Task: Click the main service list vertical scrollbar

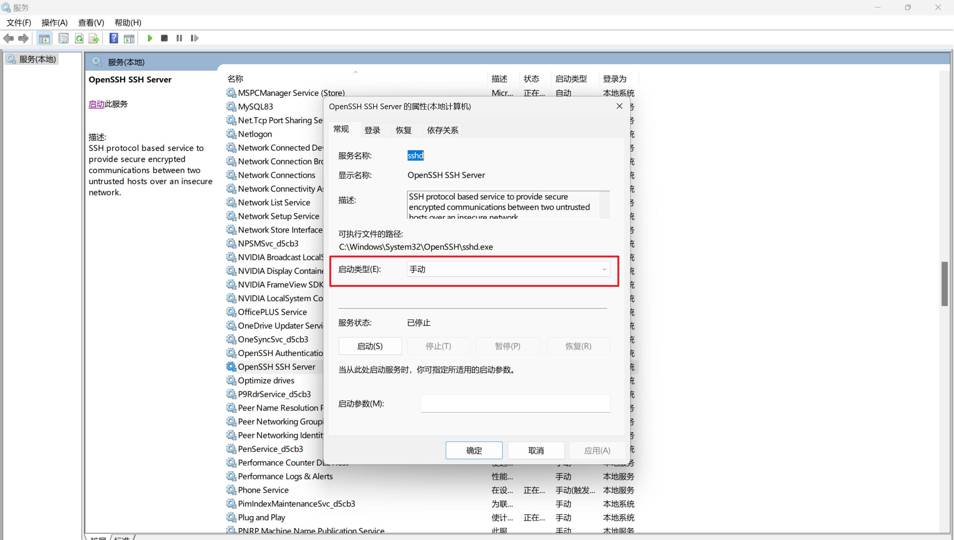Action: (944, 284)
